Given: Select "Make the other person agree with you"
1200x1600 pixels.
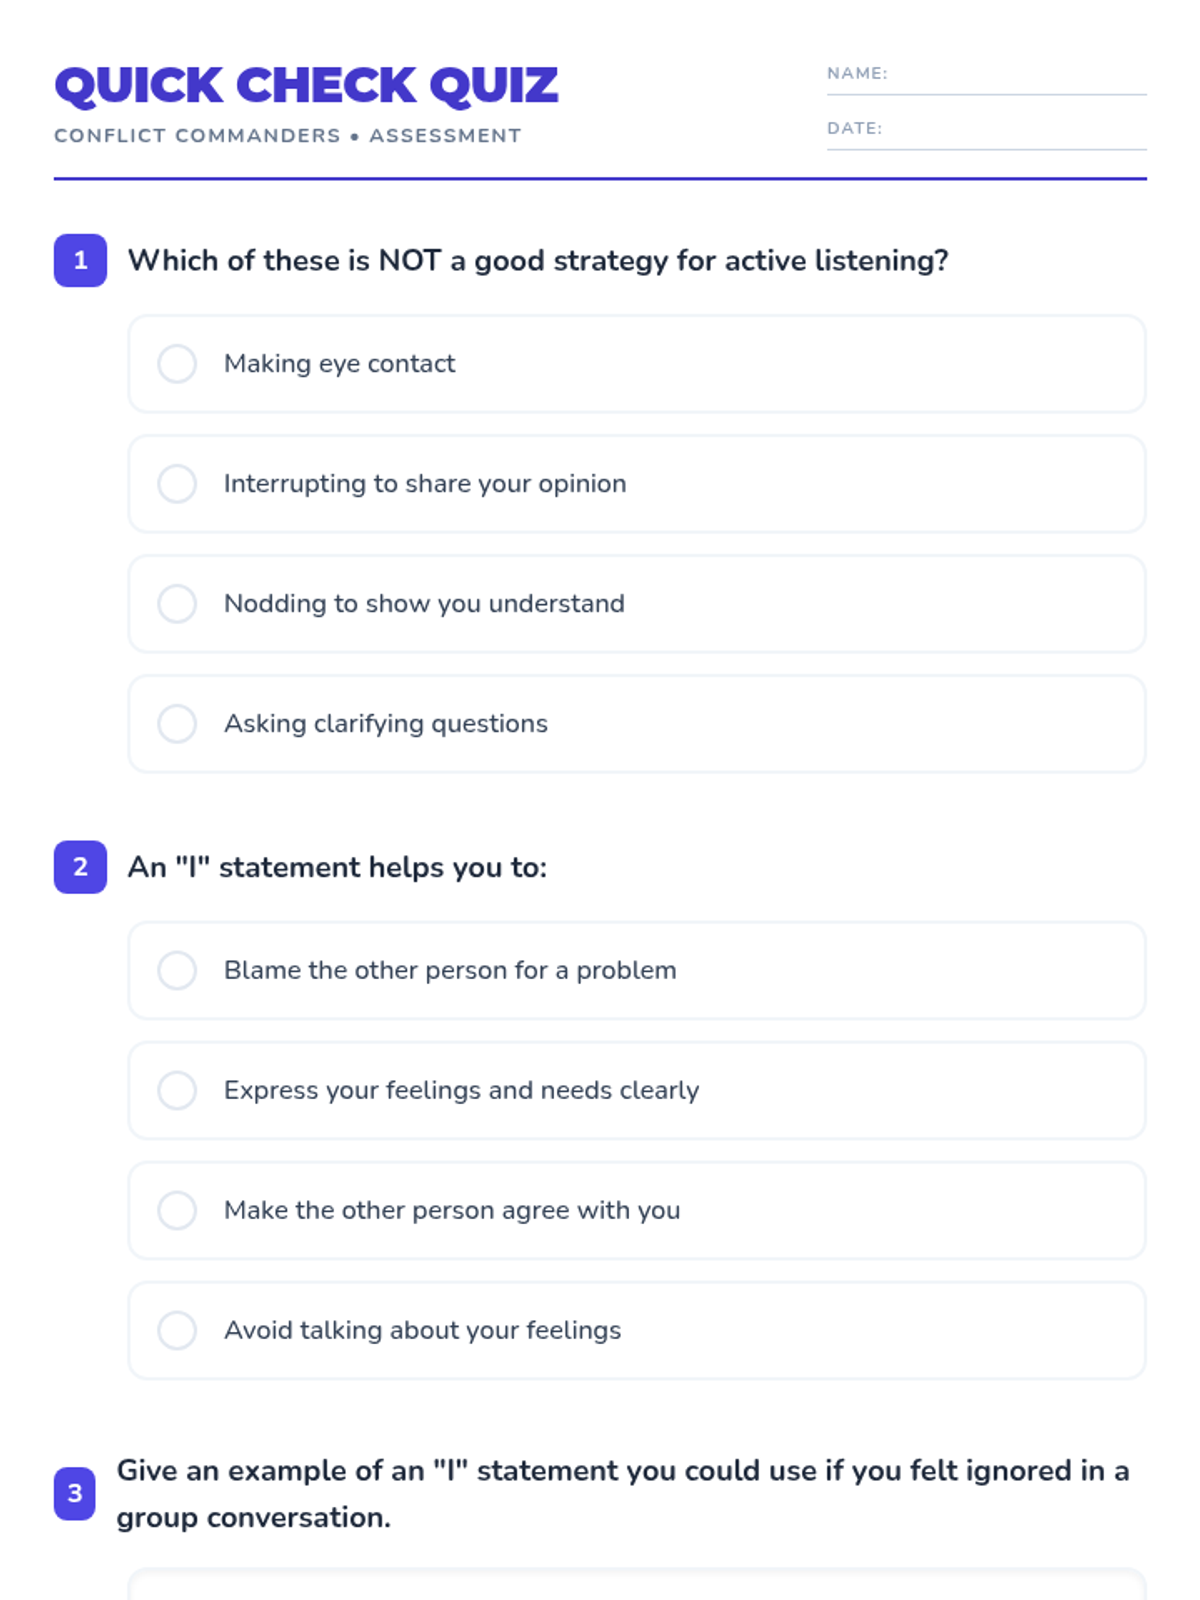Looking at the screenshot, I should 177,1210.
